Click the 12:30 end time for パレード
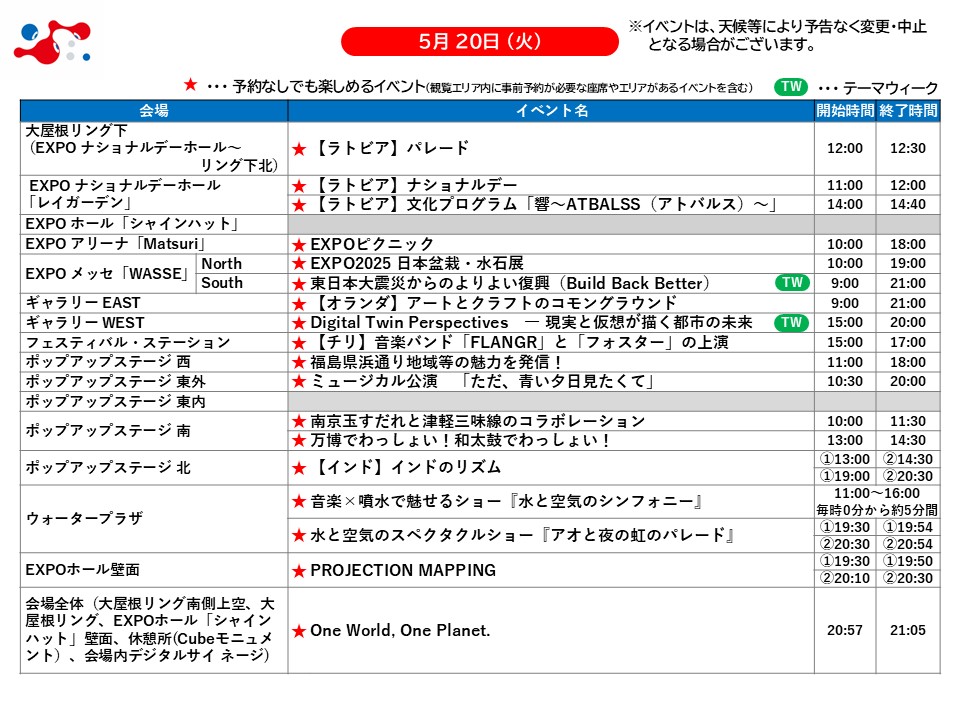 coord(908,148)
